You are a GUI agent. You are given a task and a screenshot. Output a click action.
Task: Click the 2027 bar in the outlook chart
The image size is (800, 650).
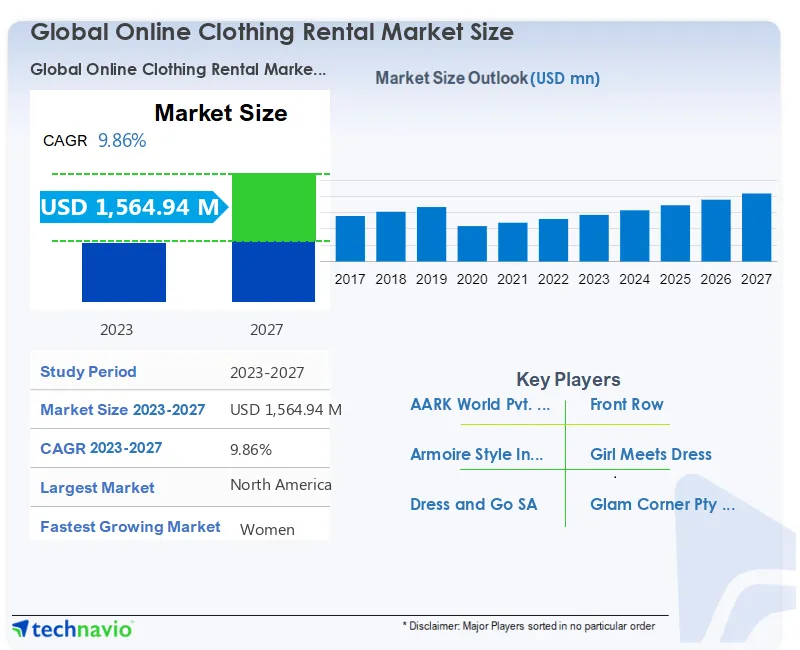coord(757,228)
